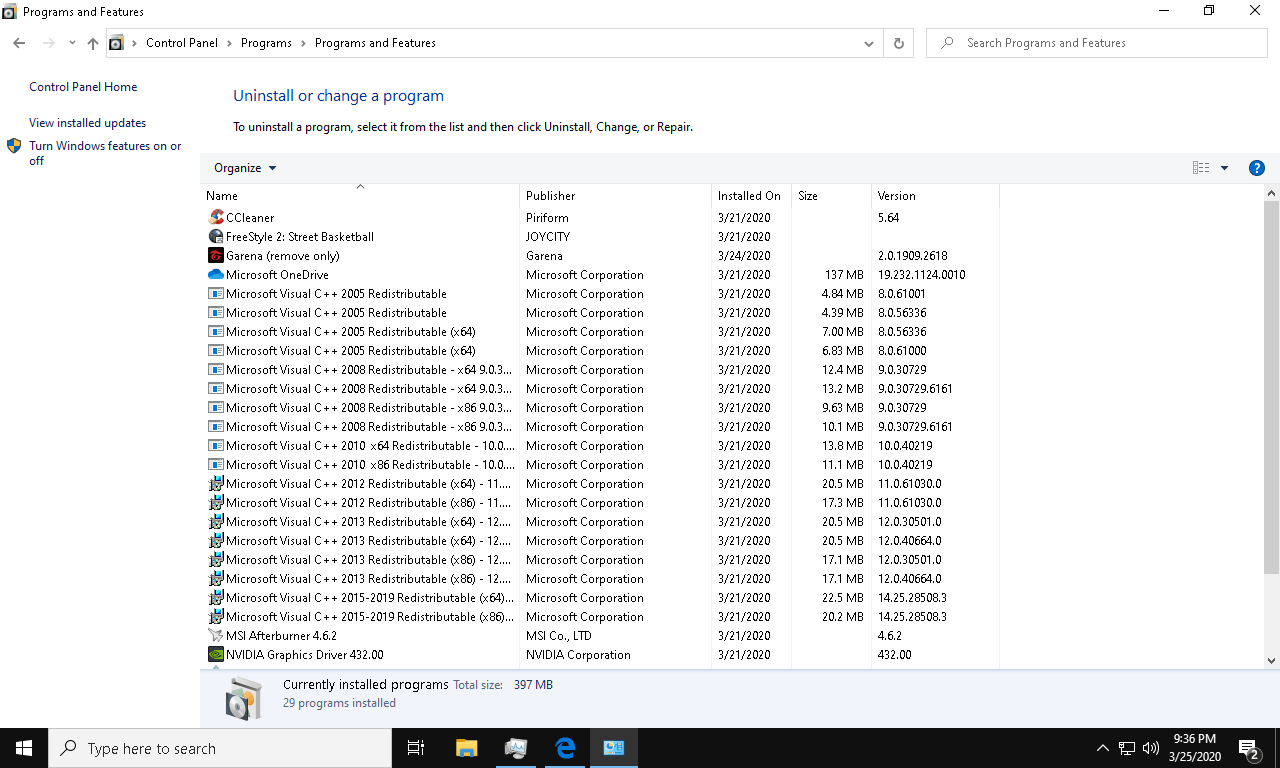Click the CCleaner program icon
1280x768 pixels.
coord(216,218)
